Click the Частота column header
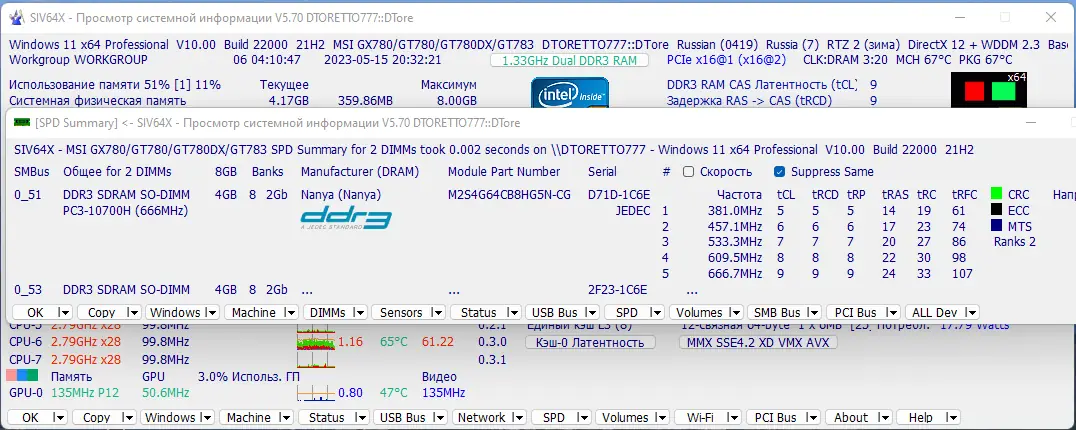The image size is (1076, 430). [x=739, y=195]
